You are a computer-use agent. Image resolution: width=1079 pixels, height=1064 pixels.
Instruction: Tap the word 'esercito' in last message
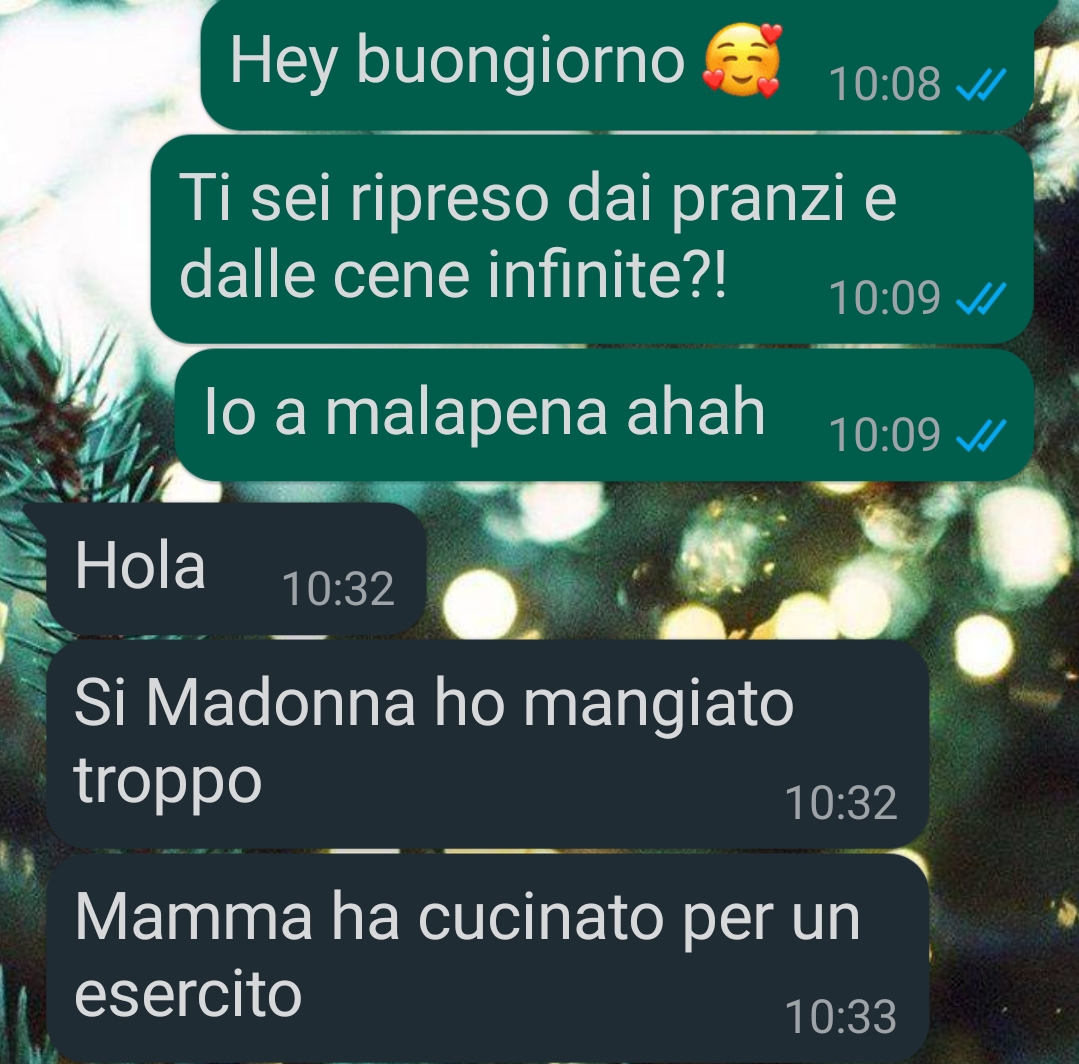coord(188,995)
